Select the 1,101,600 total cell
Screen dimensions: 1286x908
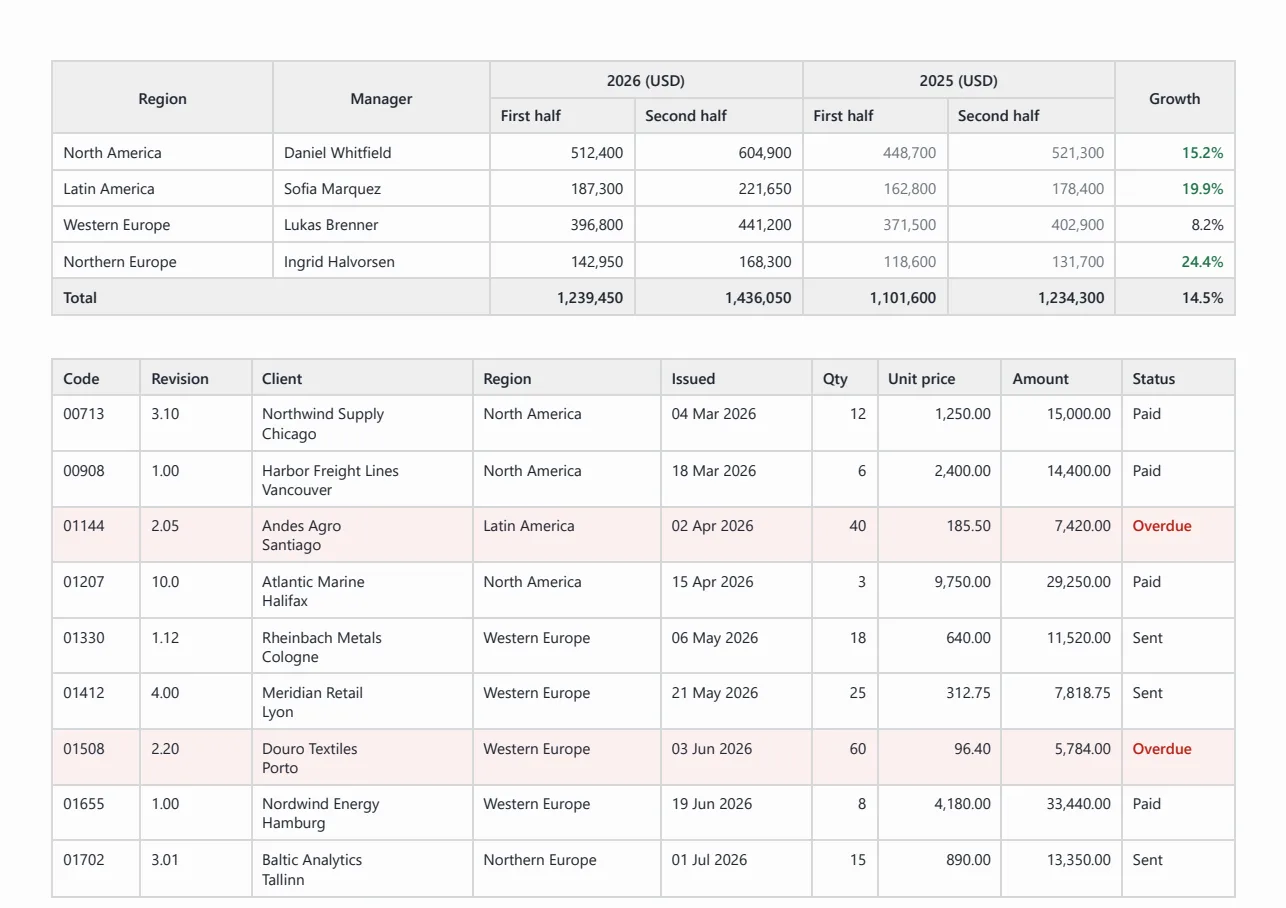[875, 297]
